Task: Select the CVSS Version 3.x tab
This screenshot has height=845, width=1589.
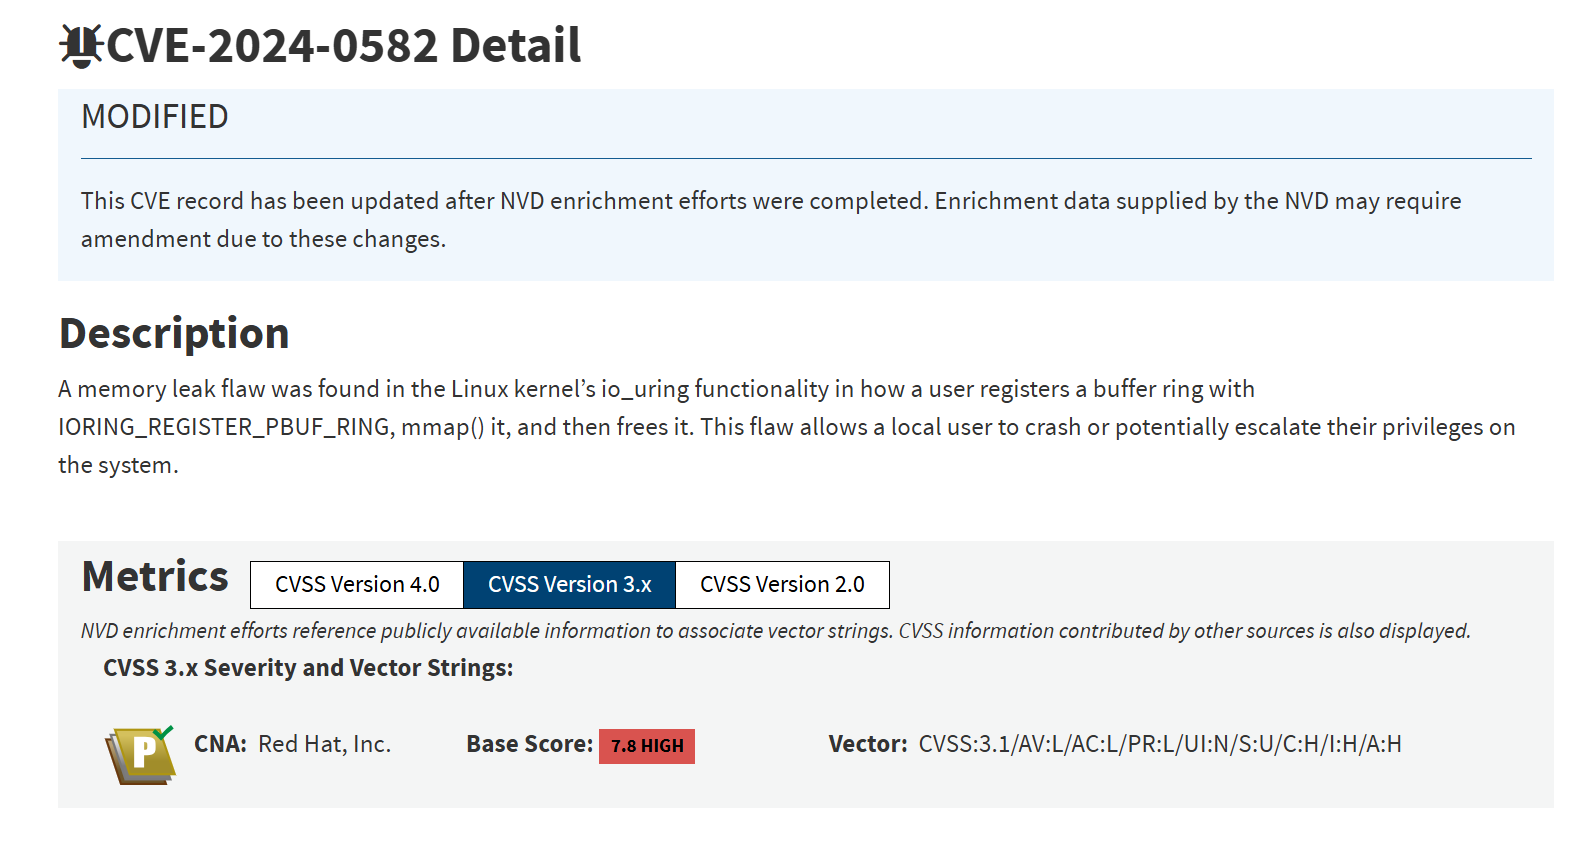Action: [x=569, y=585]
